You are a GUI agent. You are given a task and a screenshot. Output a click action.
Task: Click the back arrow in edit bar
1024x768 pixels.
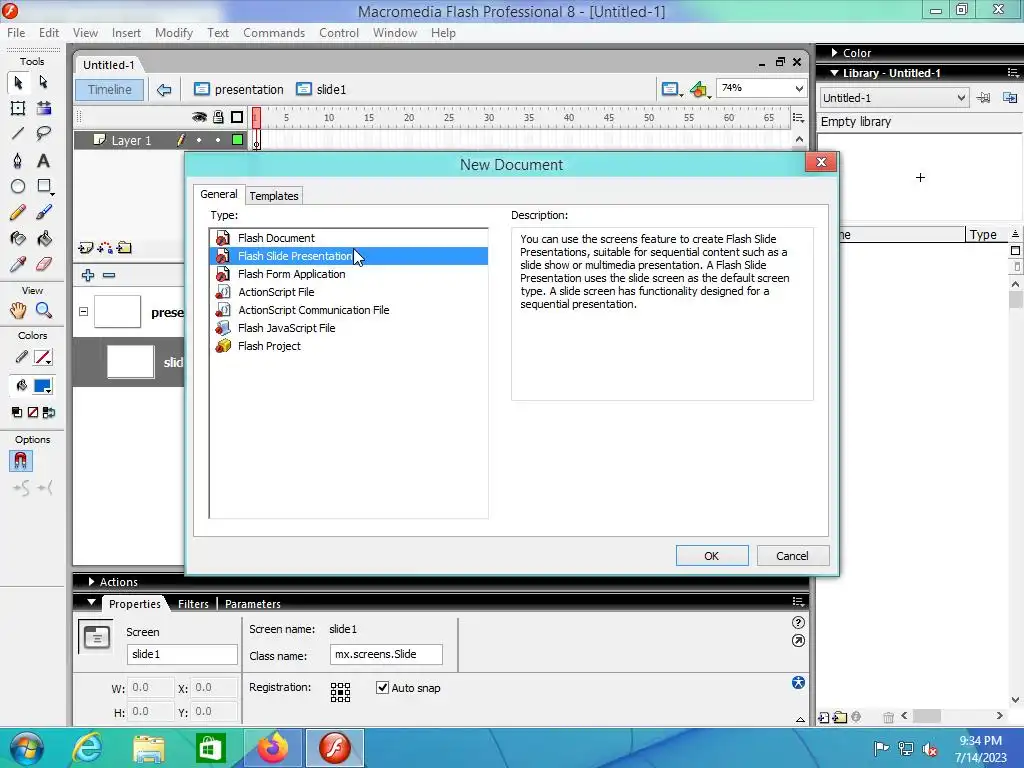tap(164, 89)
